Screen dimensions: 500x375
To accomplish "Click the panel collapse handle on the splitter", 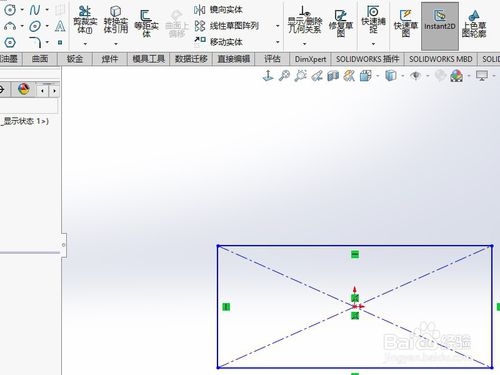I will pos(64,245).
